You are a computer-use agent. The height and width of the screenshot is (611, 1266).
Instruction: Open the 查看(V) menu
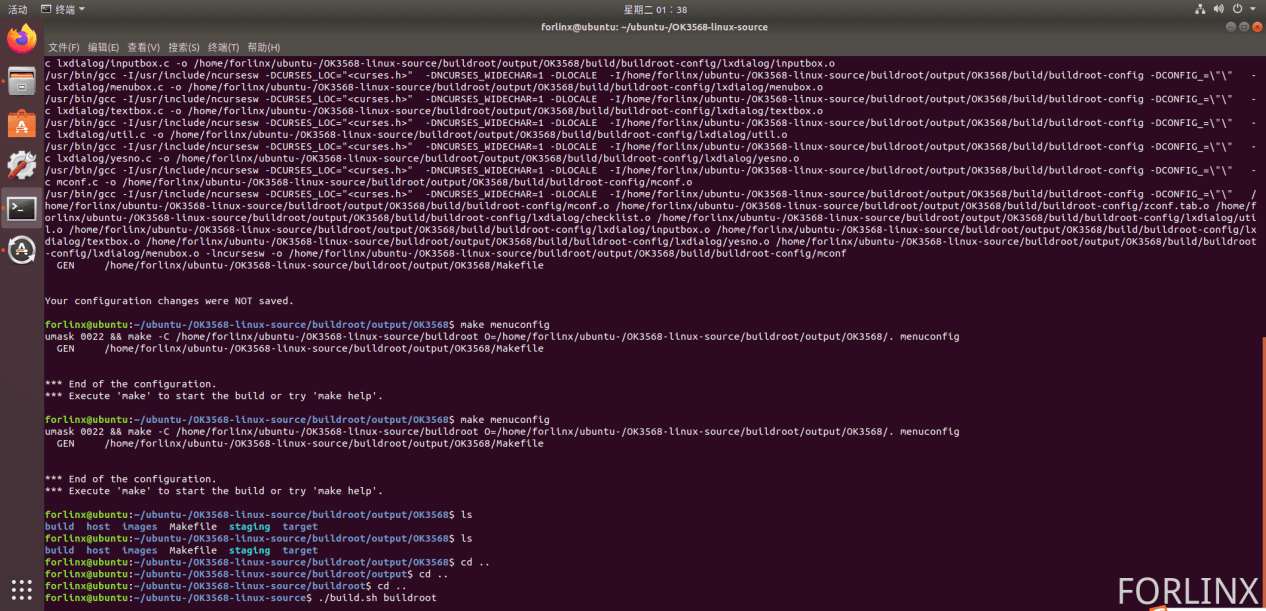(x=143, y=47)
